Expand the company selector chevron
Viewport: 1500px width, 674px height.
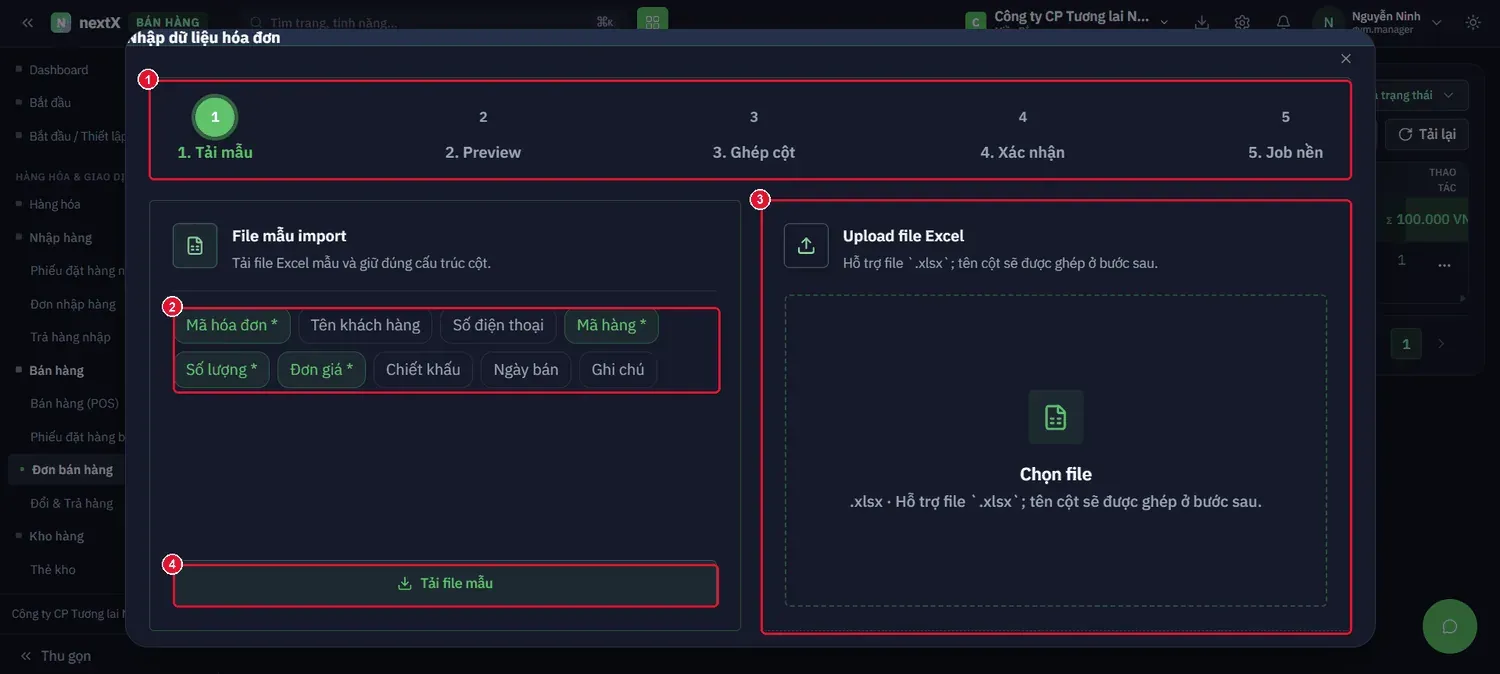tap(1164, 22)
